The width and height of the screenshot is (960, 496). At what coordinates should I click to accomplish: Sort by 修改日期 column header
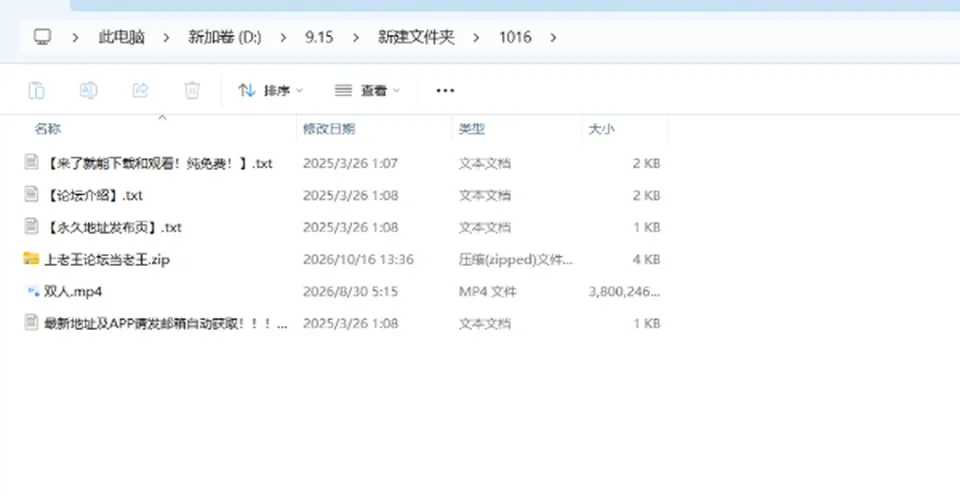329,129
